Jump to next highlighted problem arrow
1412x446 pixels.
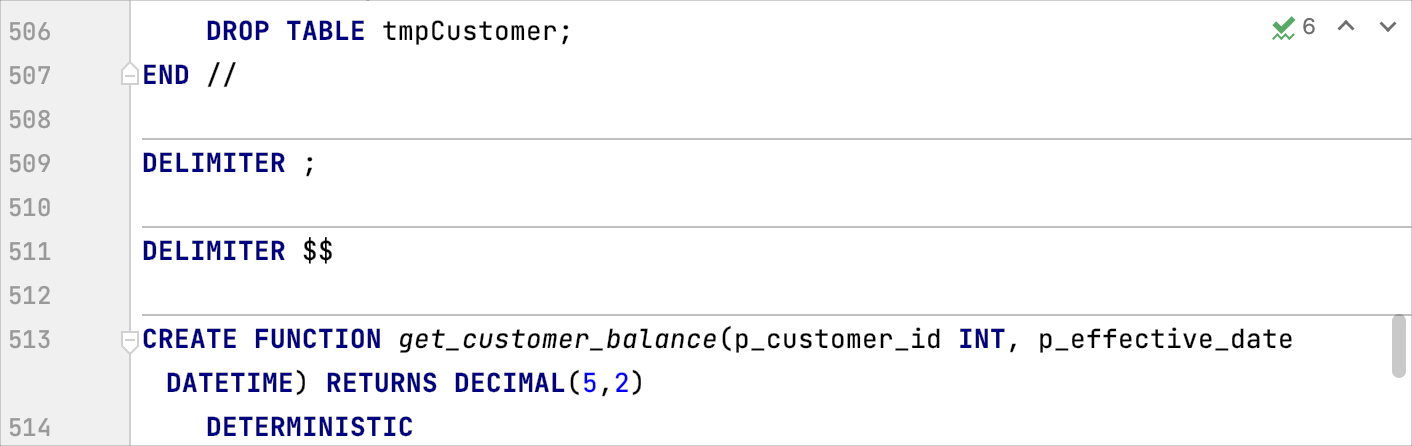point(1387,27)
